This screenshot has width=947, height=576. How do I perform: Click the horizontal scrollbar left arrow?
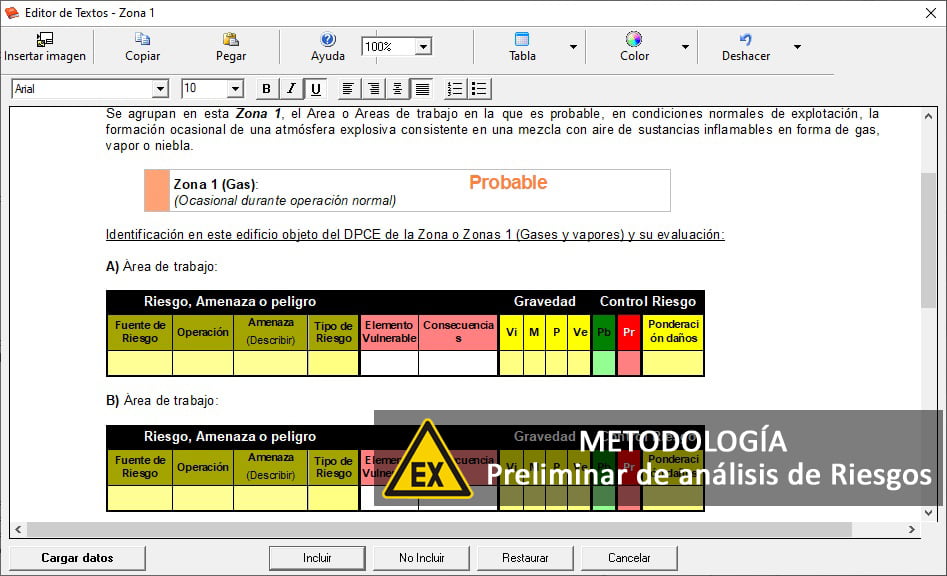click(18, 530)
